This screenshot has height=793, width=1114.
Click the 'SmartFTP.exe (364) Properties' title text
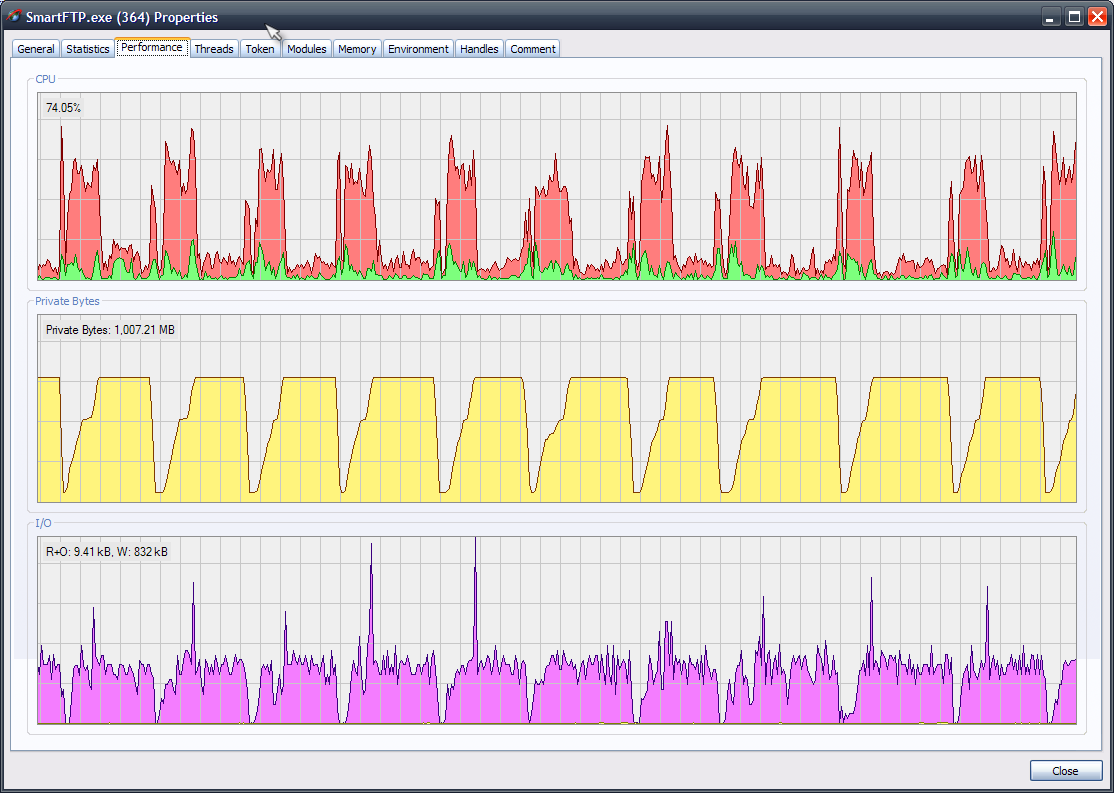[122, 17]
